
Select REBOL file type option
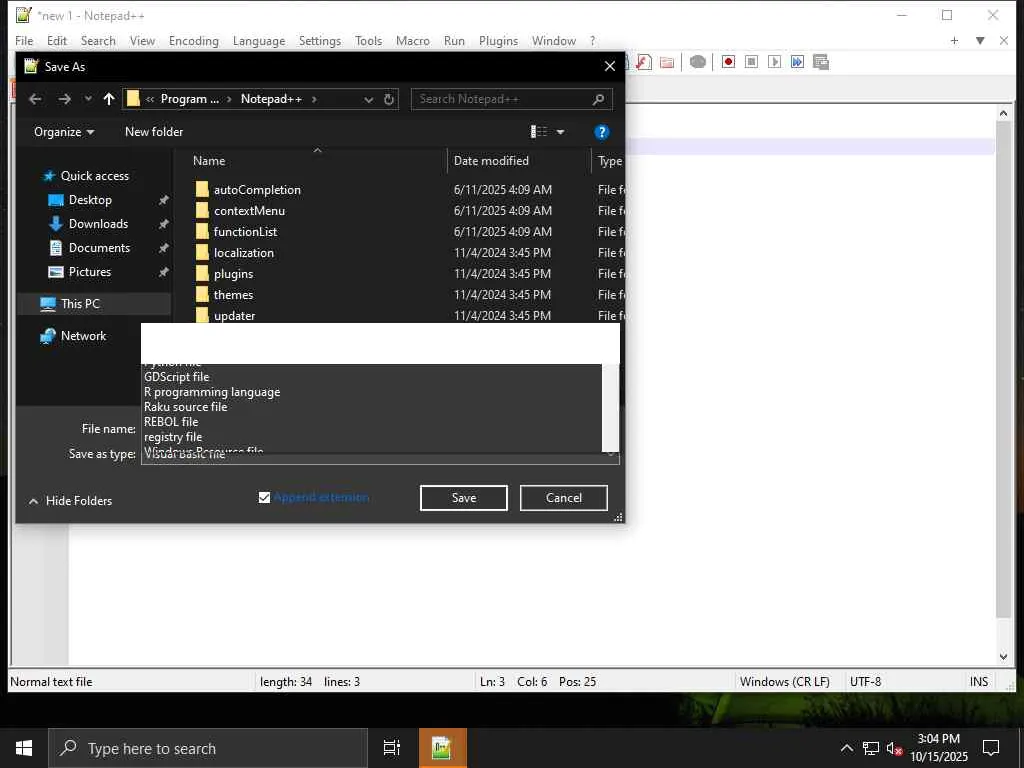point(372,422)
